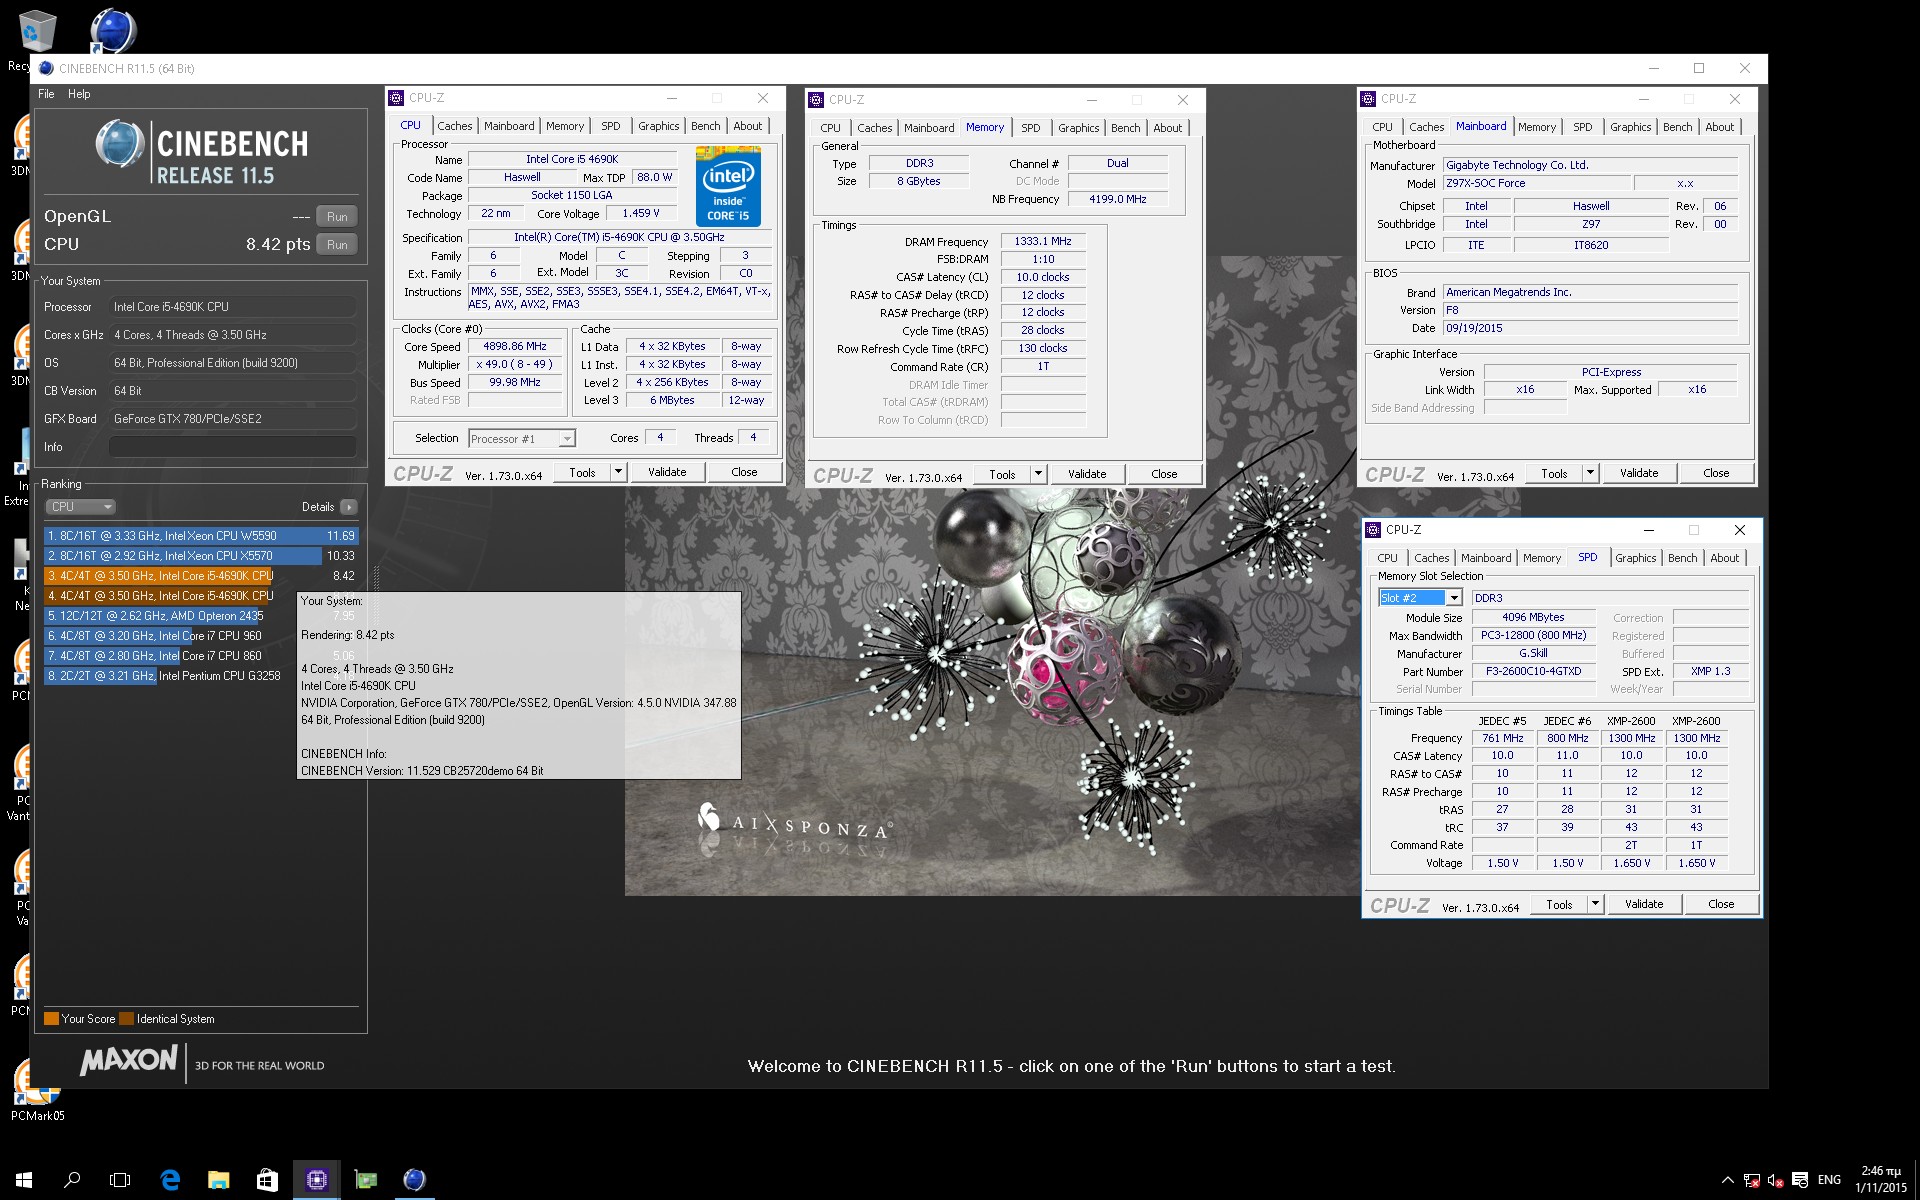Open taskbar search magnifier
The image size is (1920, 1200).
click(72, 1180)
